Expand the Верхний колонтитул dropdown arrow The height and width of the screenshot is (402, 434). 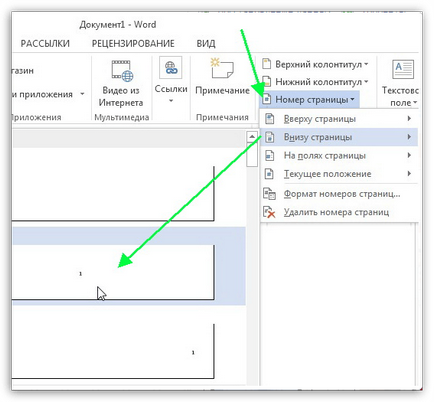(366, 64)
